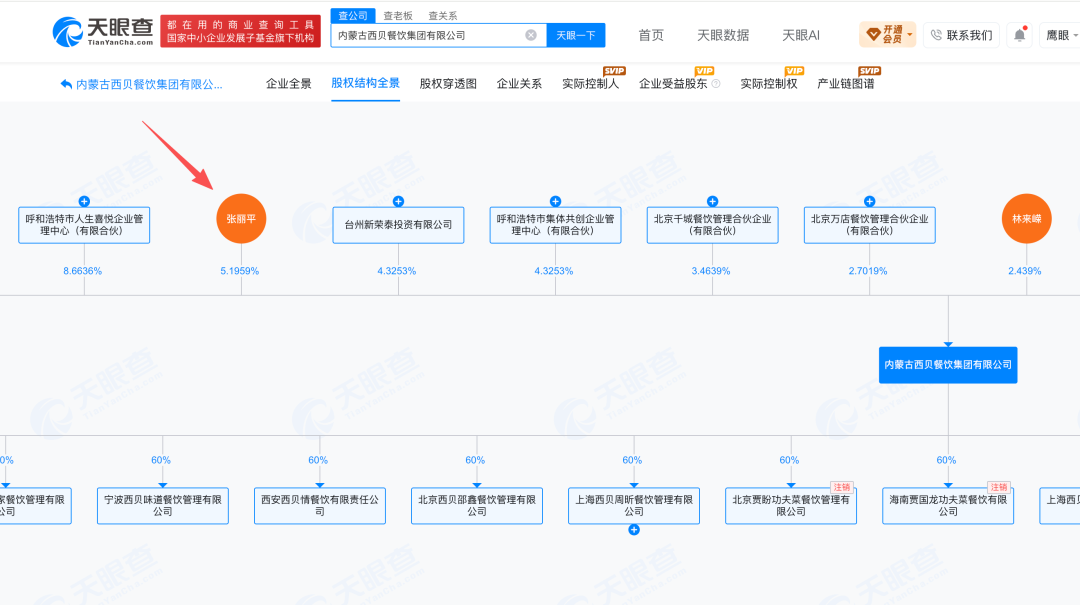The height and width of the screenshot is (605, 1080).
Task: Expand shareholders above 呼和浩特市人生喜悦企业管理中心
Action: click(x=84, y=201)
